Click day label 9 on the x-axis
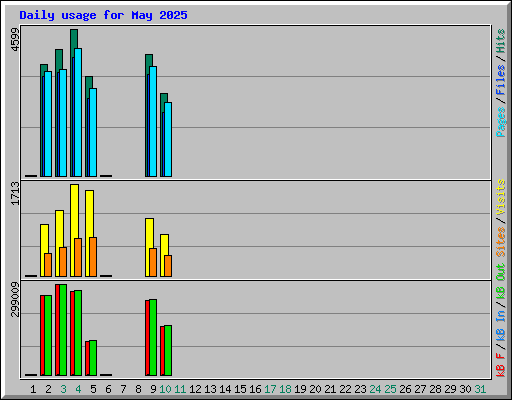 (153, 389)
